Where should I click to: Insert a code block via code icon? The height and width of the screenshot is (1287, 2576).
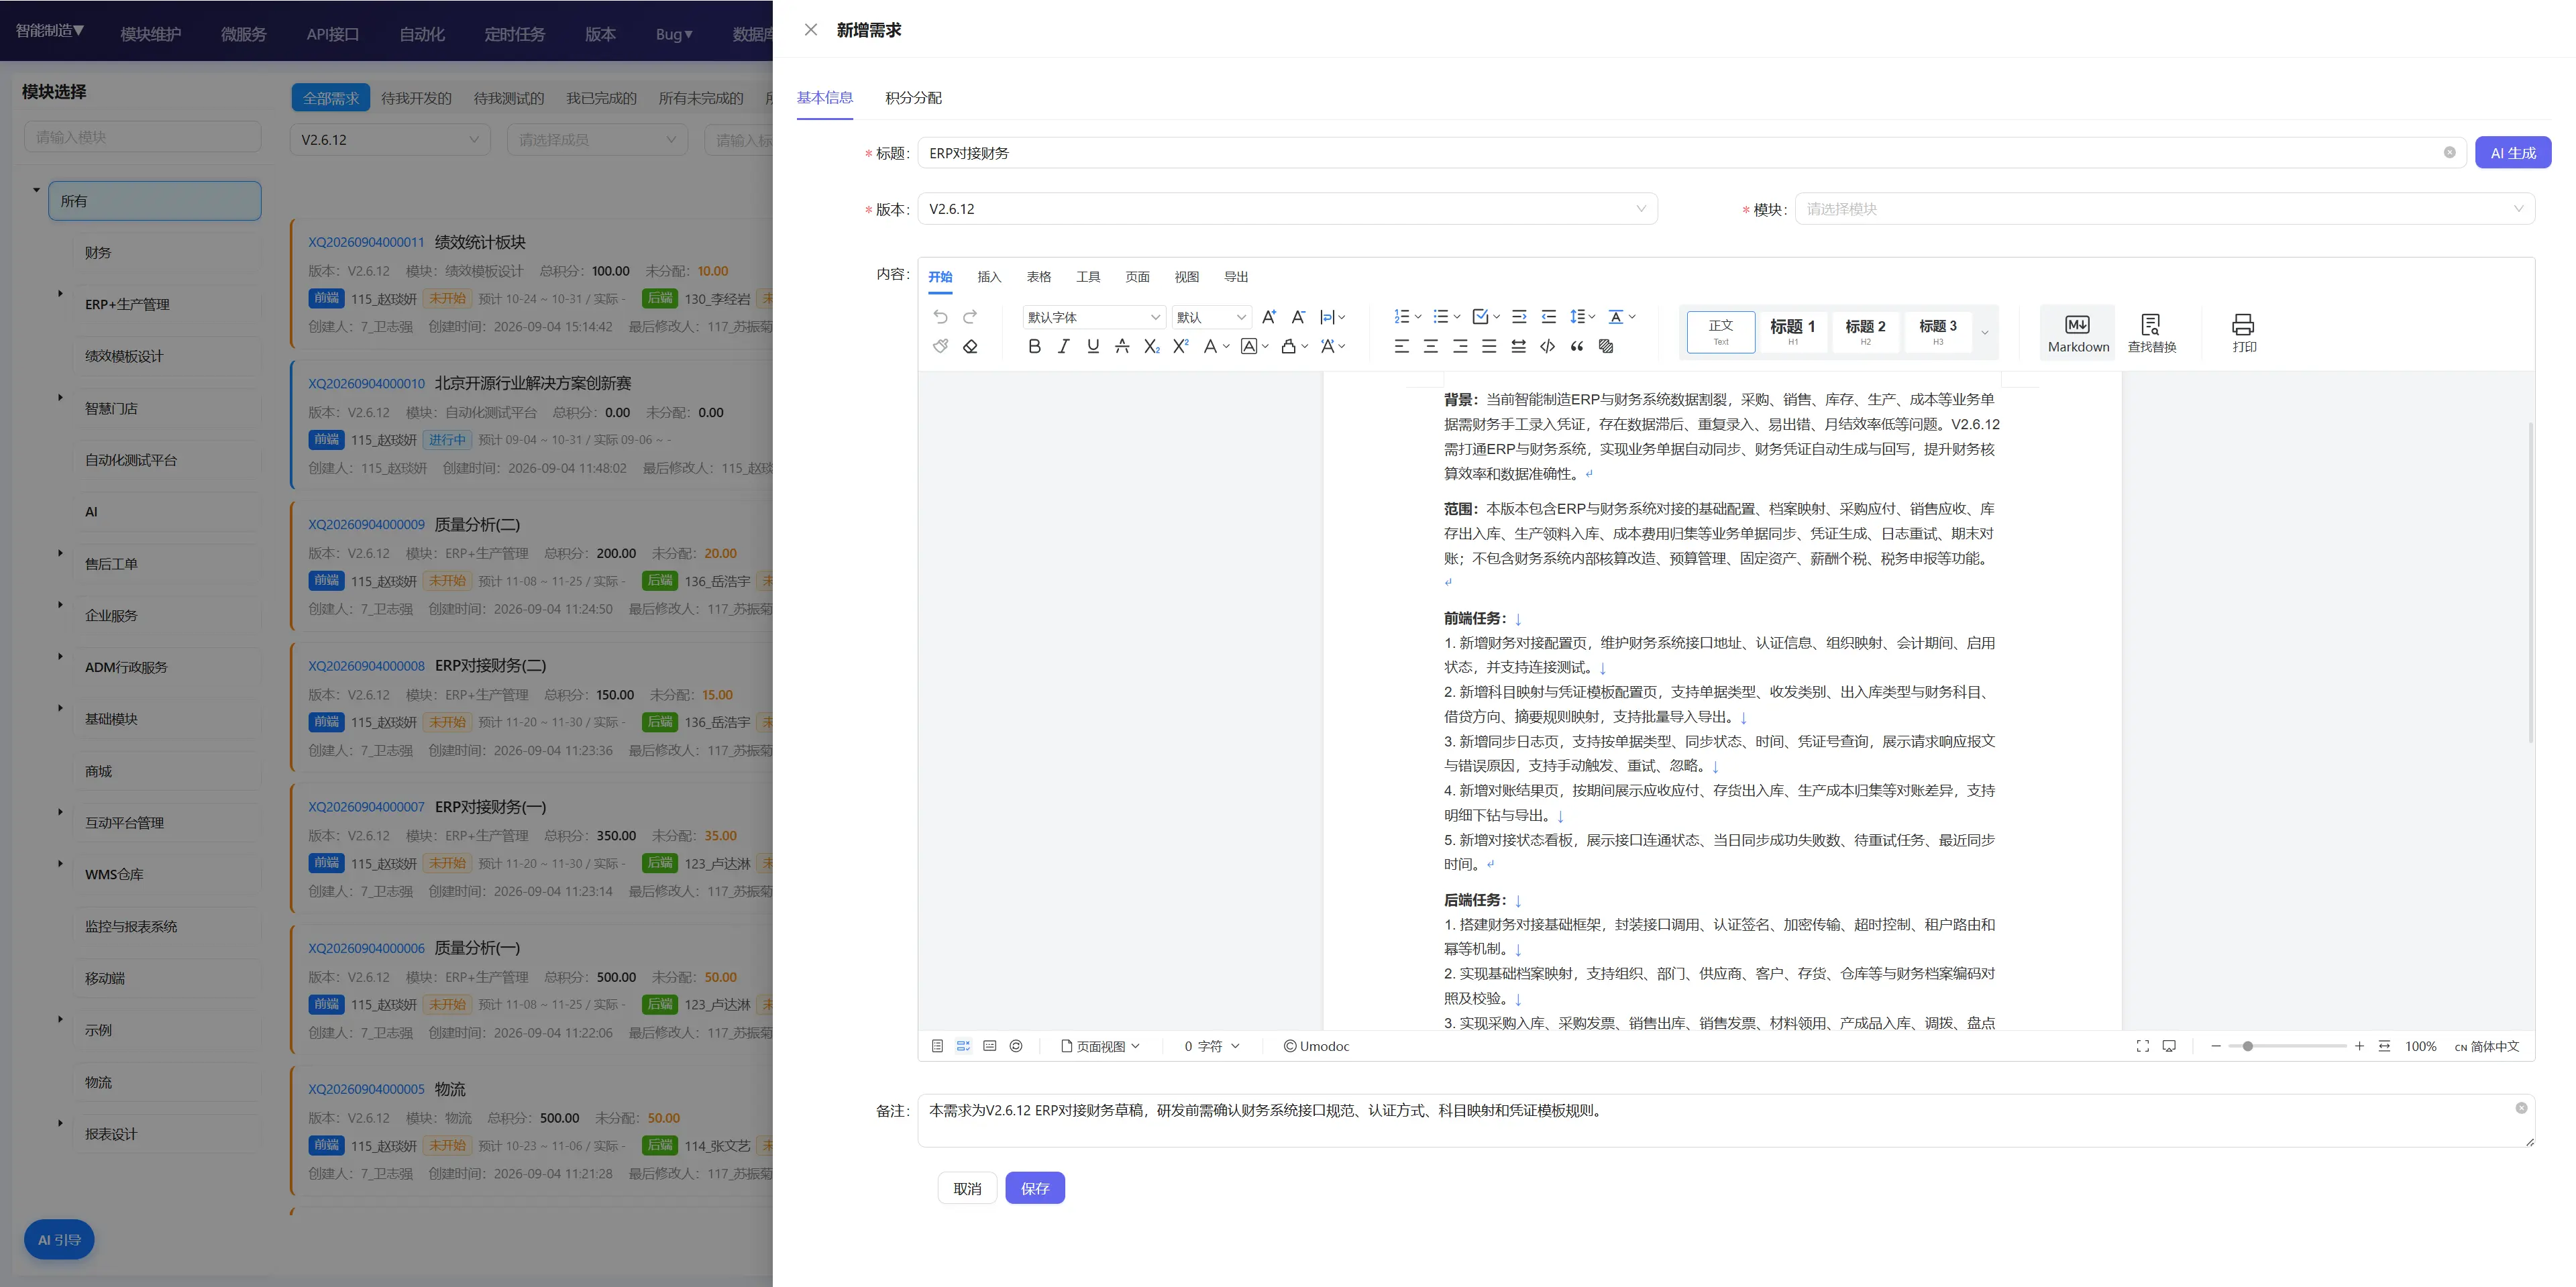[x=1548, y=346]
